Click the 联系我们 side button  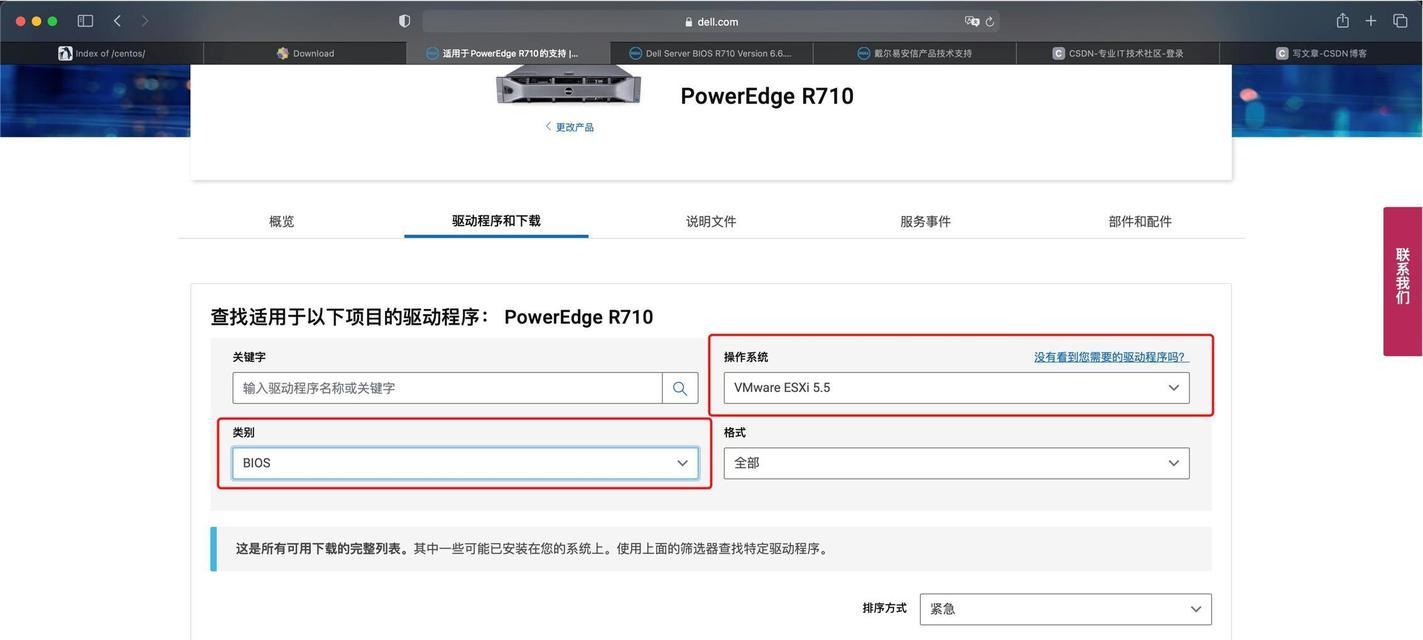coord(1403,281)
